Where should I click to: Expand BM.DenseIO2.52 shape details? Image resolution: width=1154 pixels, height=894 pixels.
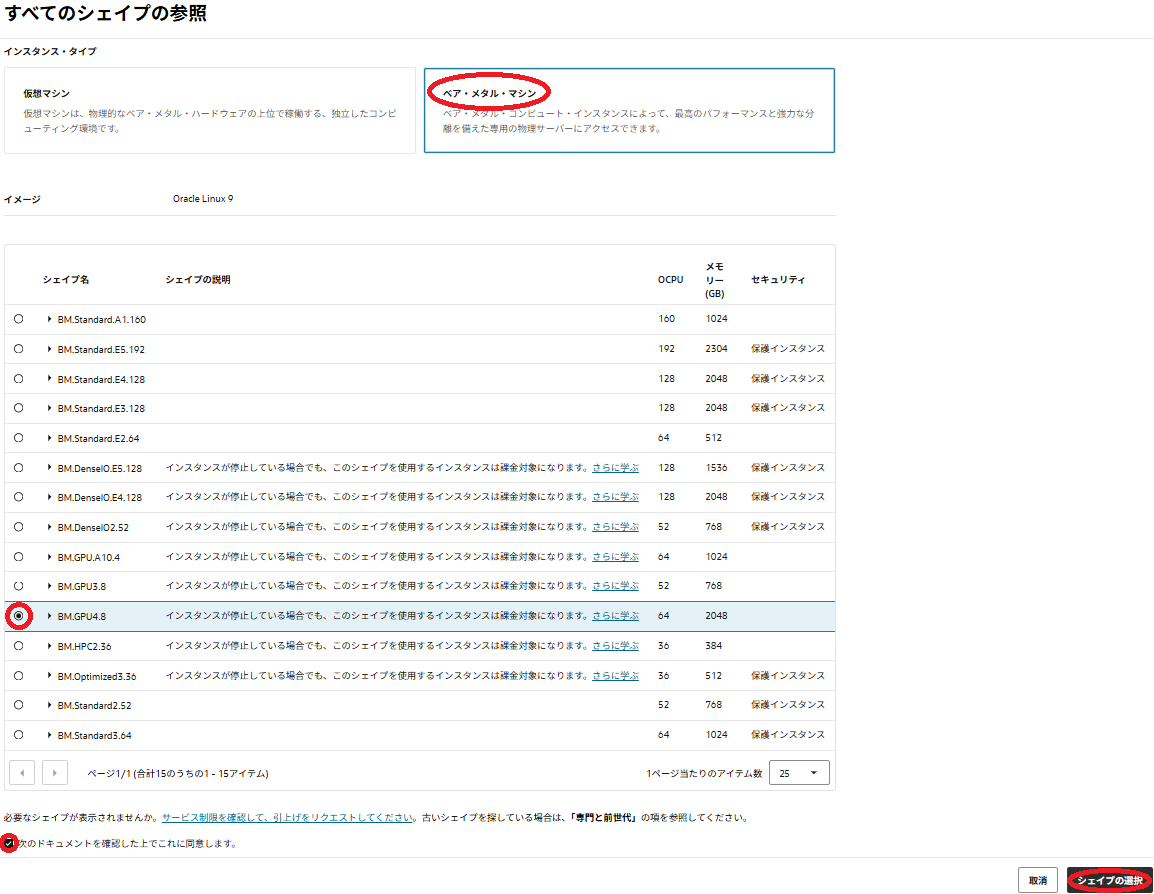tap(49, 527)
